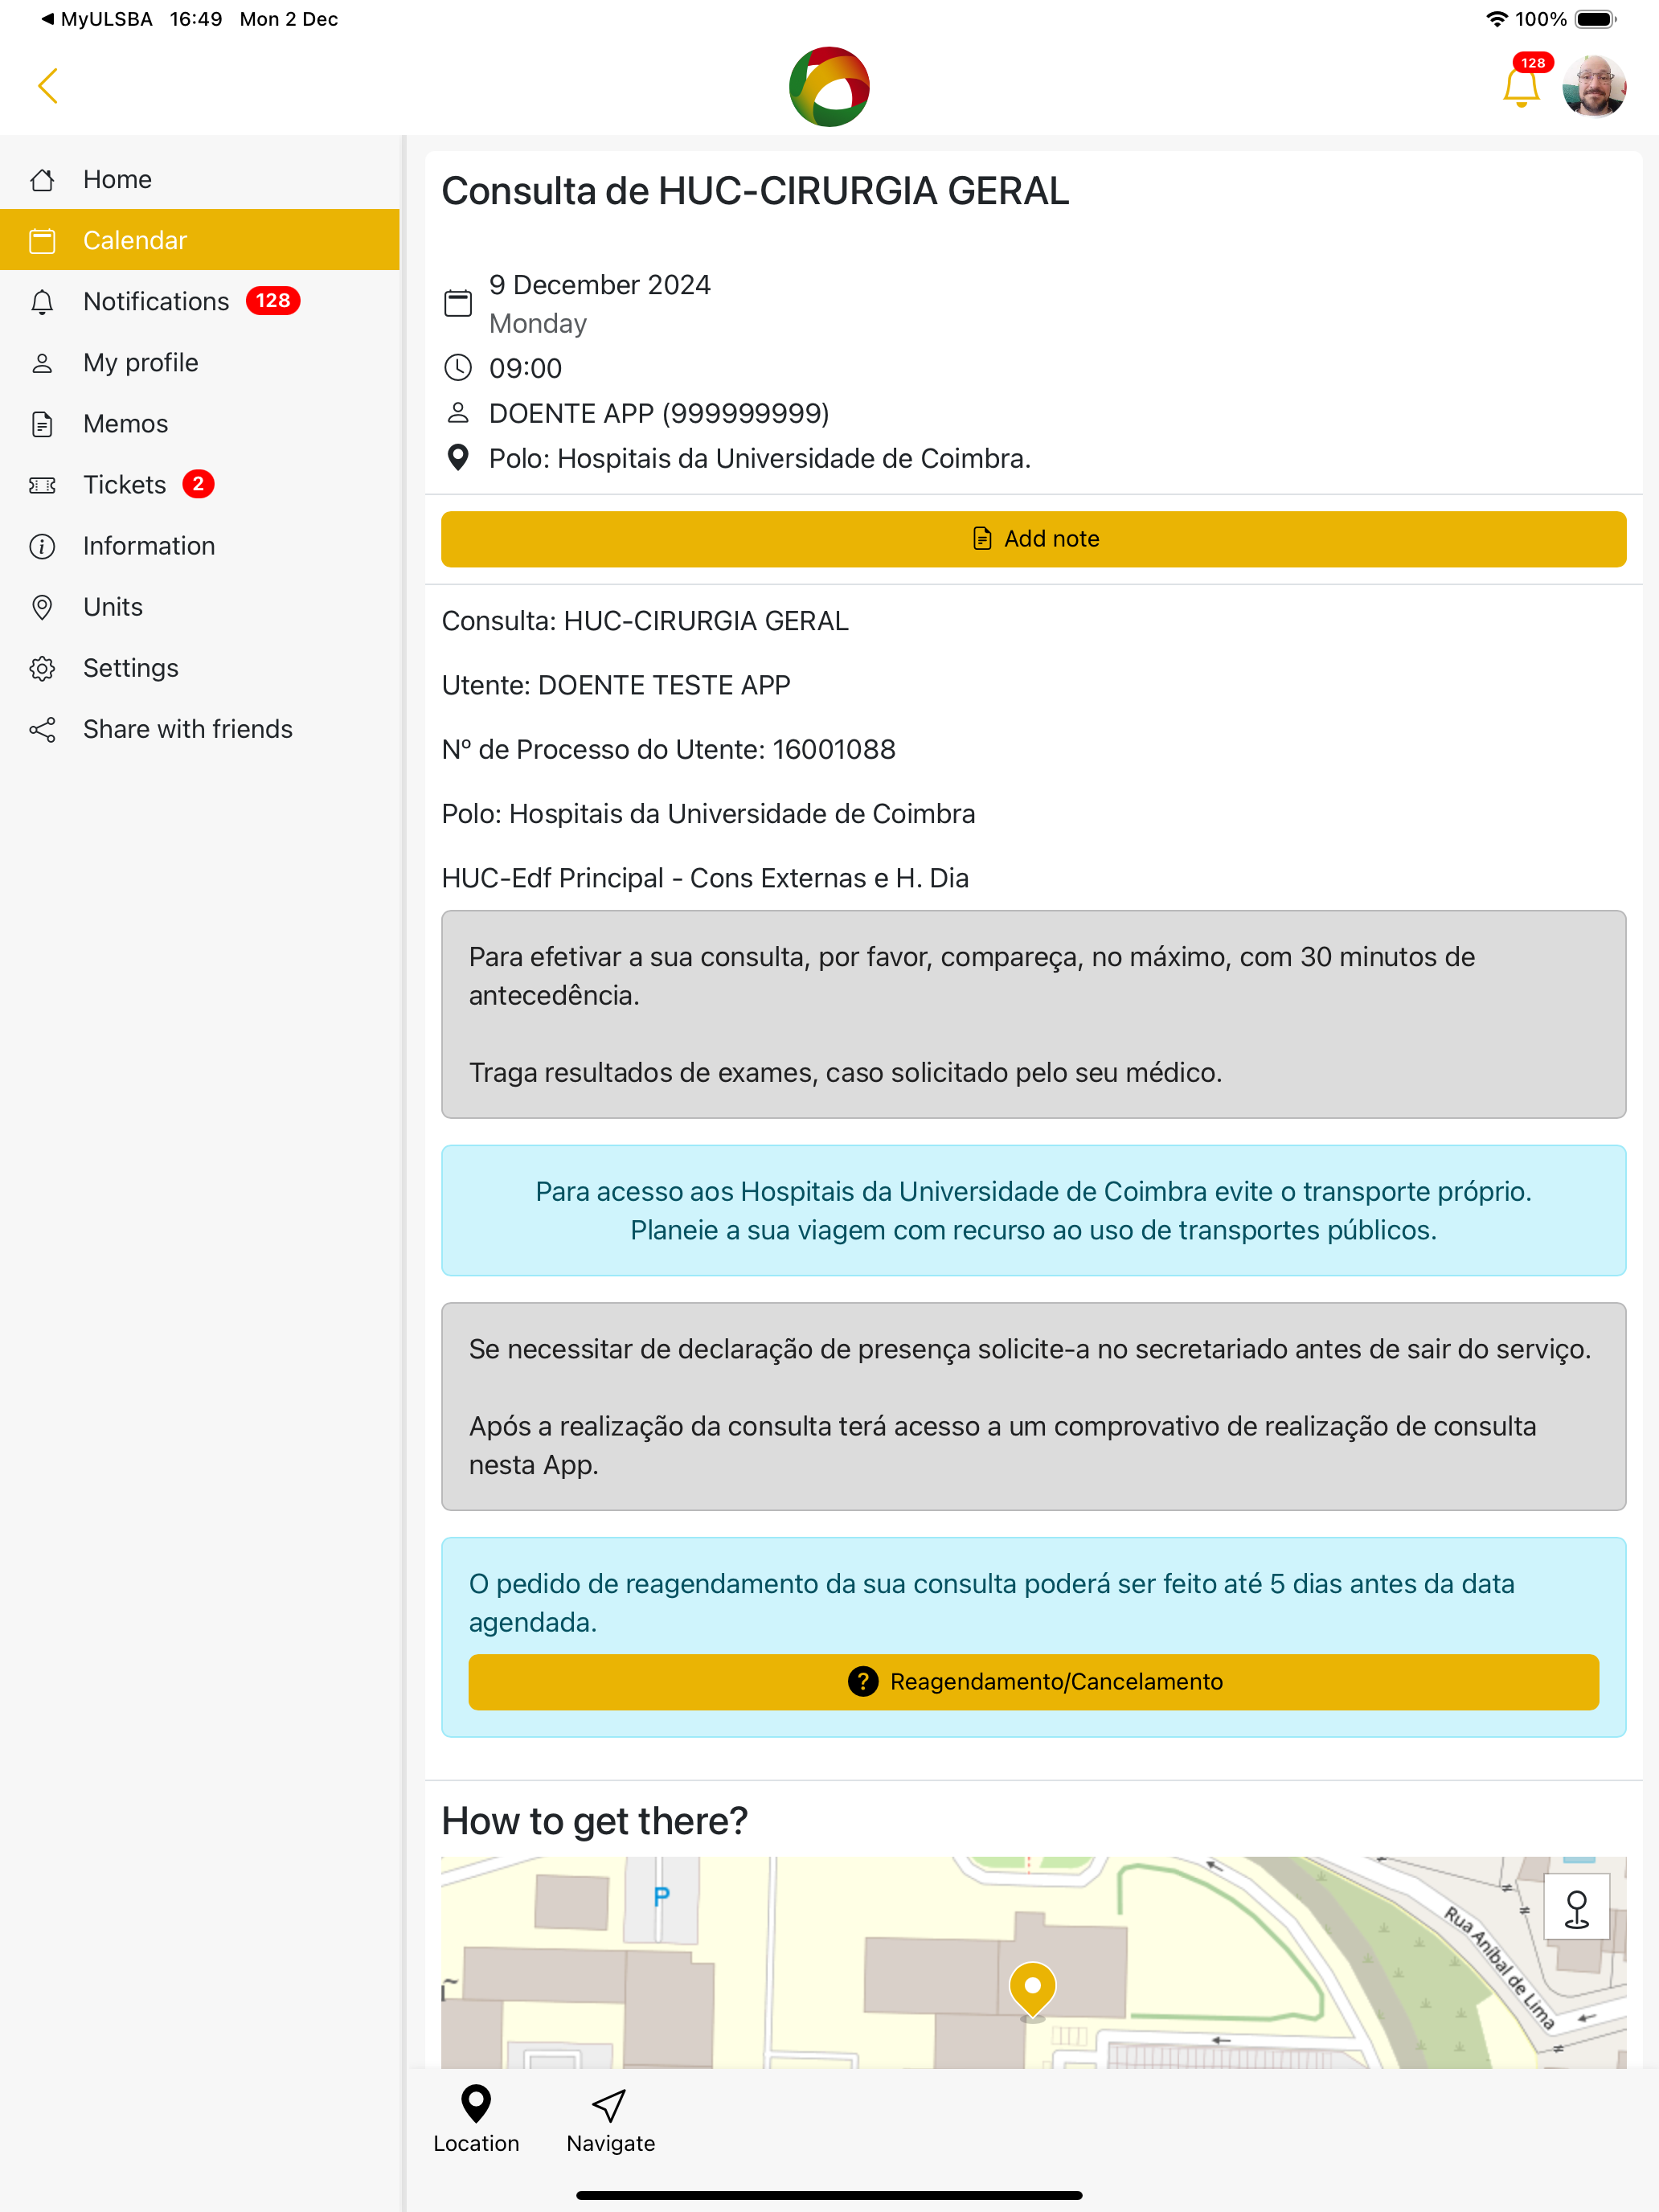Tap Navigate below the map
This screenshot has width=1659, height=2212.
pos(610,2119)
